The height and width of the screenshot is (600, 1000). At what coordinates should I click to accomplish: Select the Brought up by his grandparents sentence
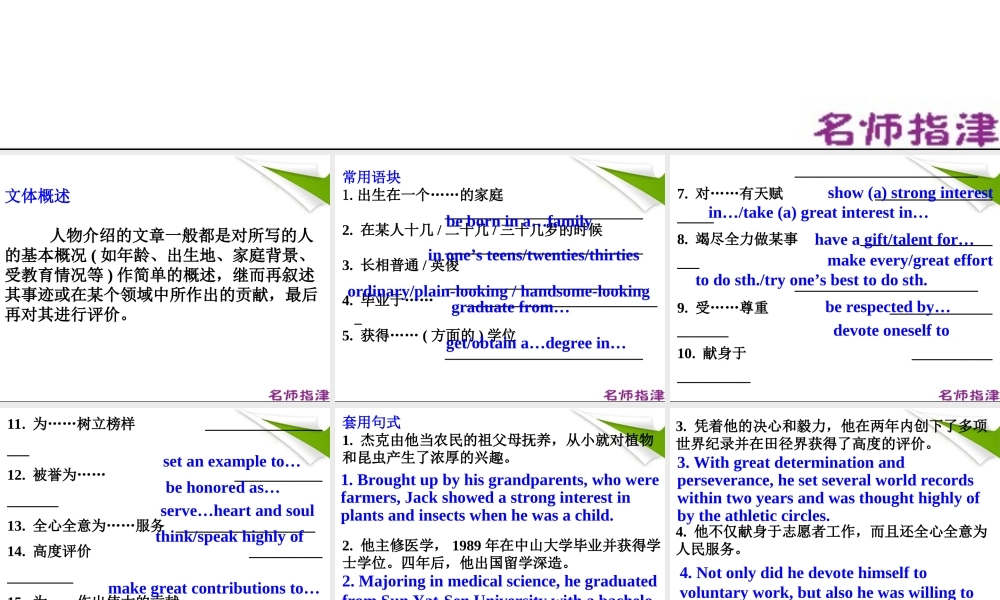tap(498, 497)
